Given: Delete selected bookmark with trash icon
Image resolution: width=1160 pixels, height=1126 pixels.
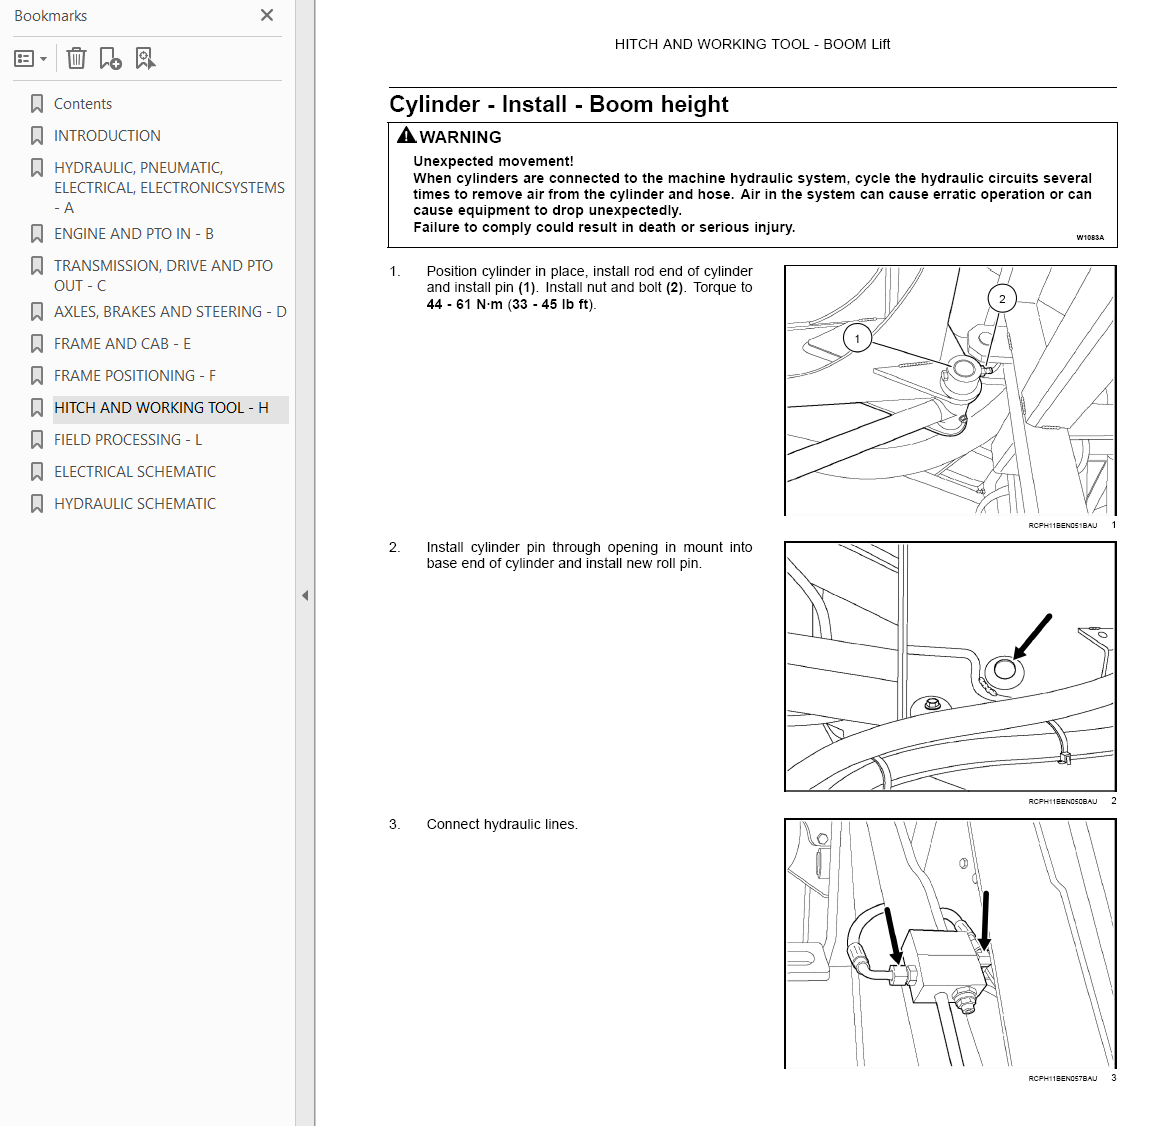Looking at the screenshot, I should tap(76, 58).
